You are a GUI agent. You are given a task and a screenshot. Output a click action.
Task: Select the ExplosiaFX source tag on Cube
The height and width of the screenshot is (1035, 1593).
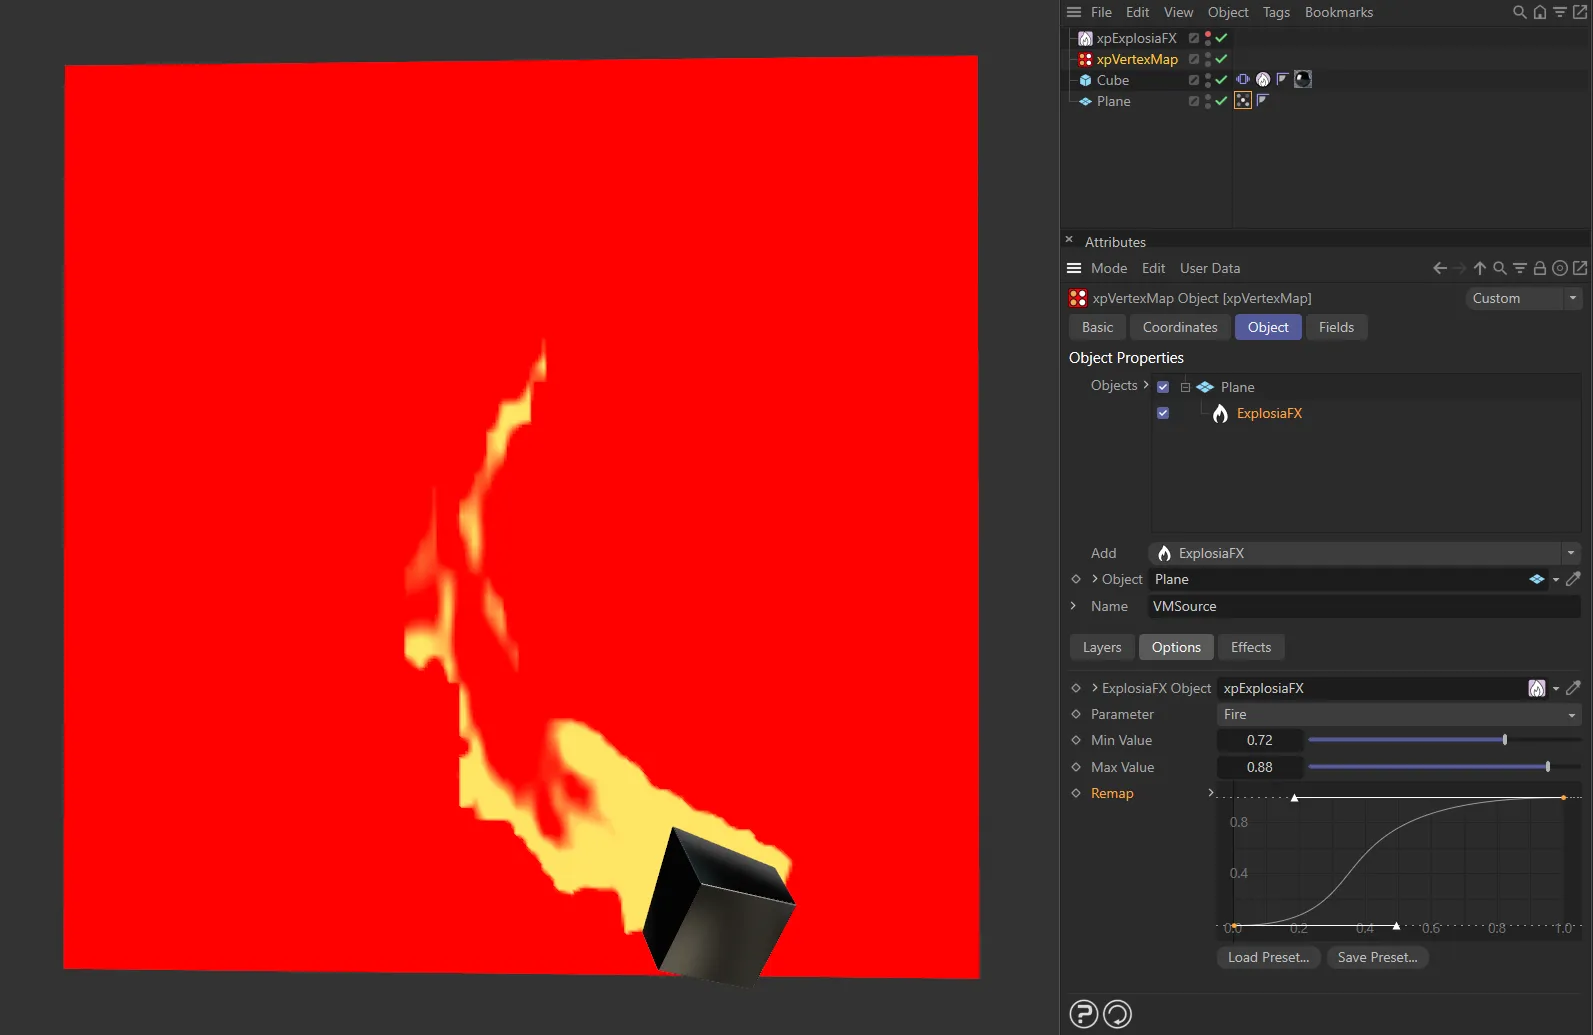point(1263,79)
